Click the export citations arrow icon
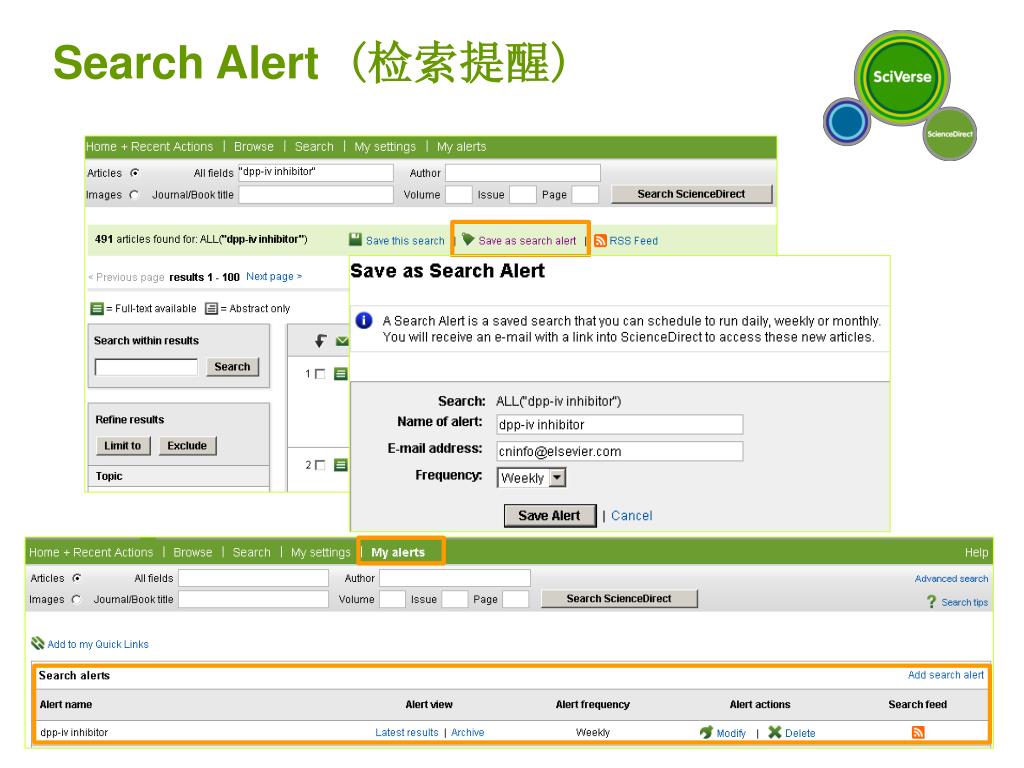The image size is (1024, 768). (321, 341)
